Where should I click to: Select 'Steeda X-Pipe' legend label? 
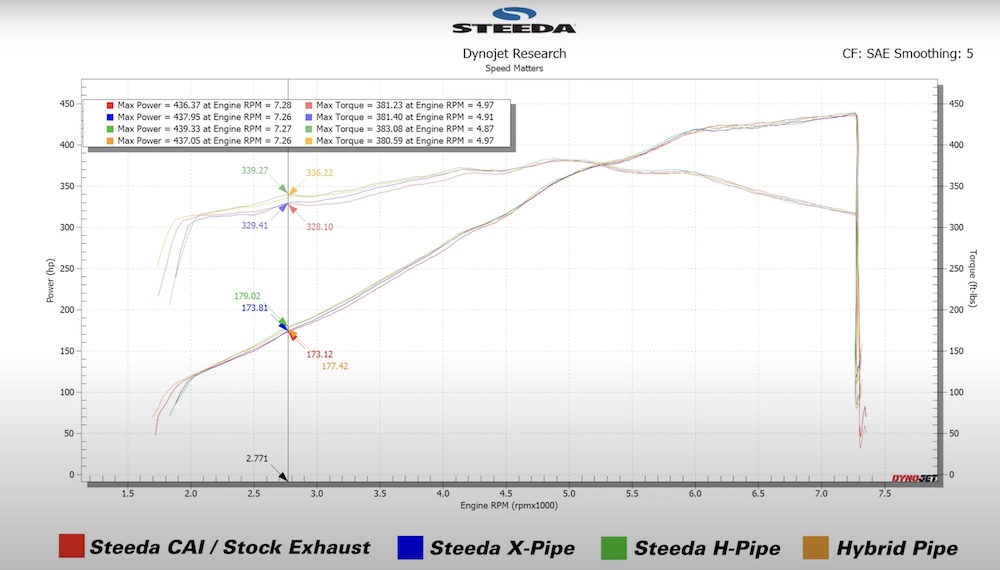point(503,548)
